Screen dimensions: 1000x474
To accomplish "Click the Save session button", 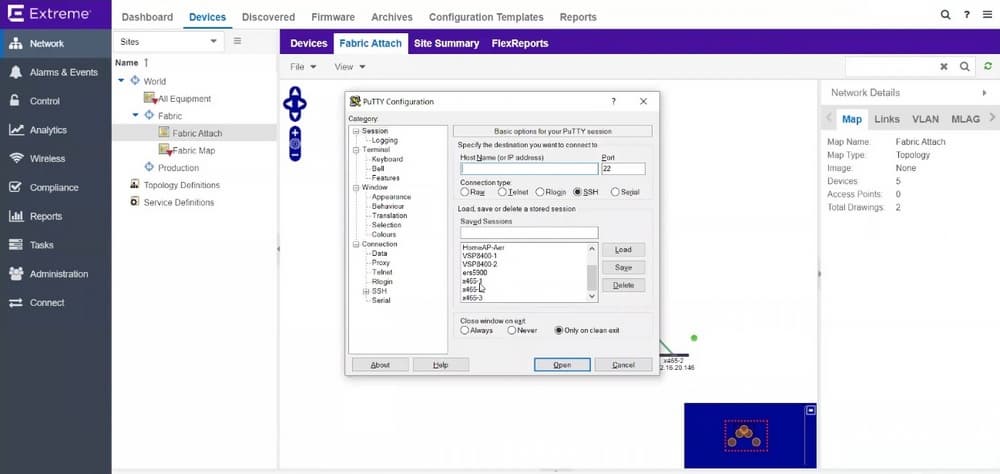I will [x=623, y=267].
